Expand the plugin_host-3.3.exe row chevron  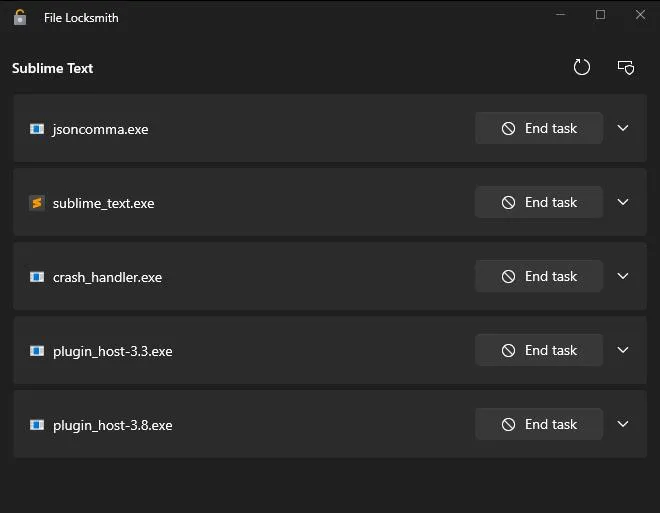tap(623, 350)
